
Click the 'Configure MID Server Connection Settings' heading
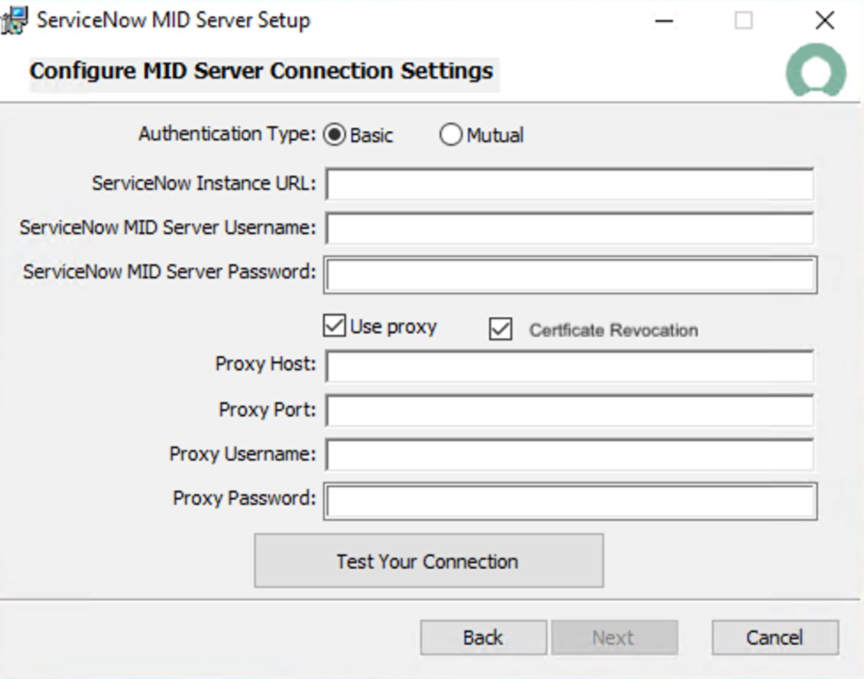[261, 71]
